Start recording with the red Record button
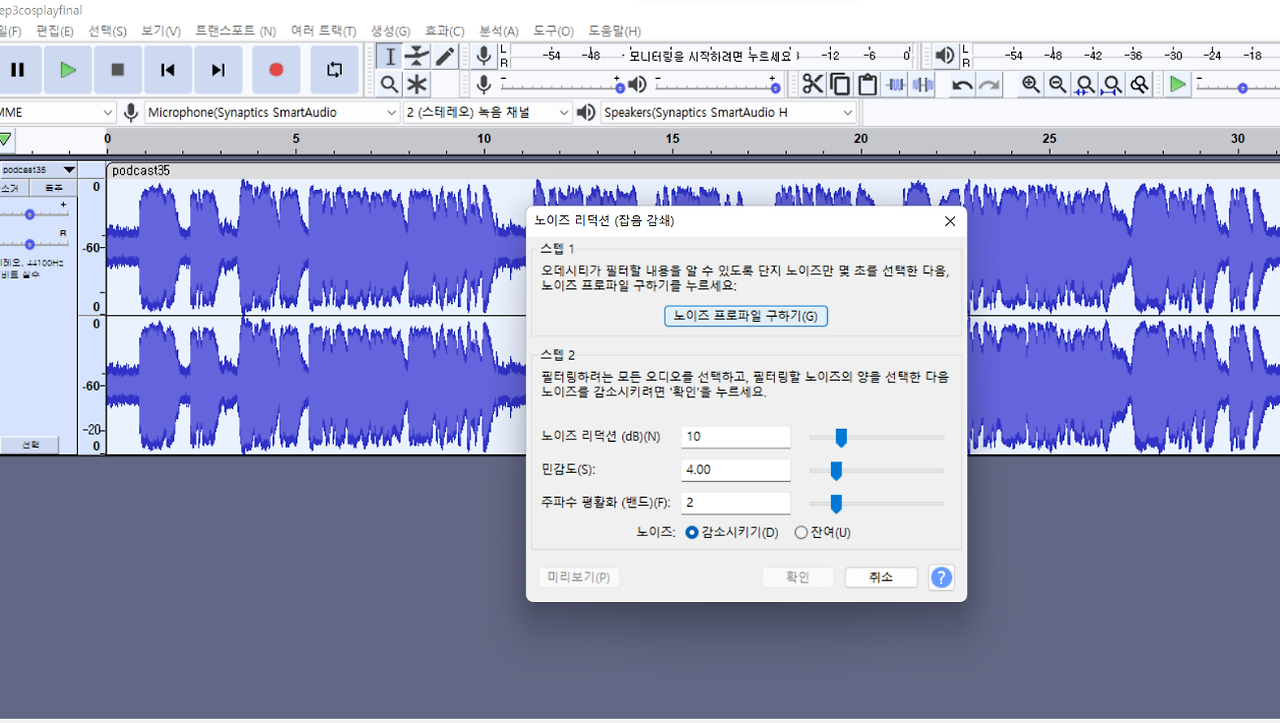Image resolution: width=1280 pixels, height=723 pixels. pos(276,70)
